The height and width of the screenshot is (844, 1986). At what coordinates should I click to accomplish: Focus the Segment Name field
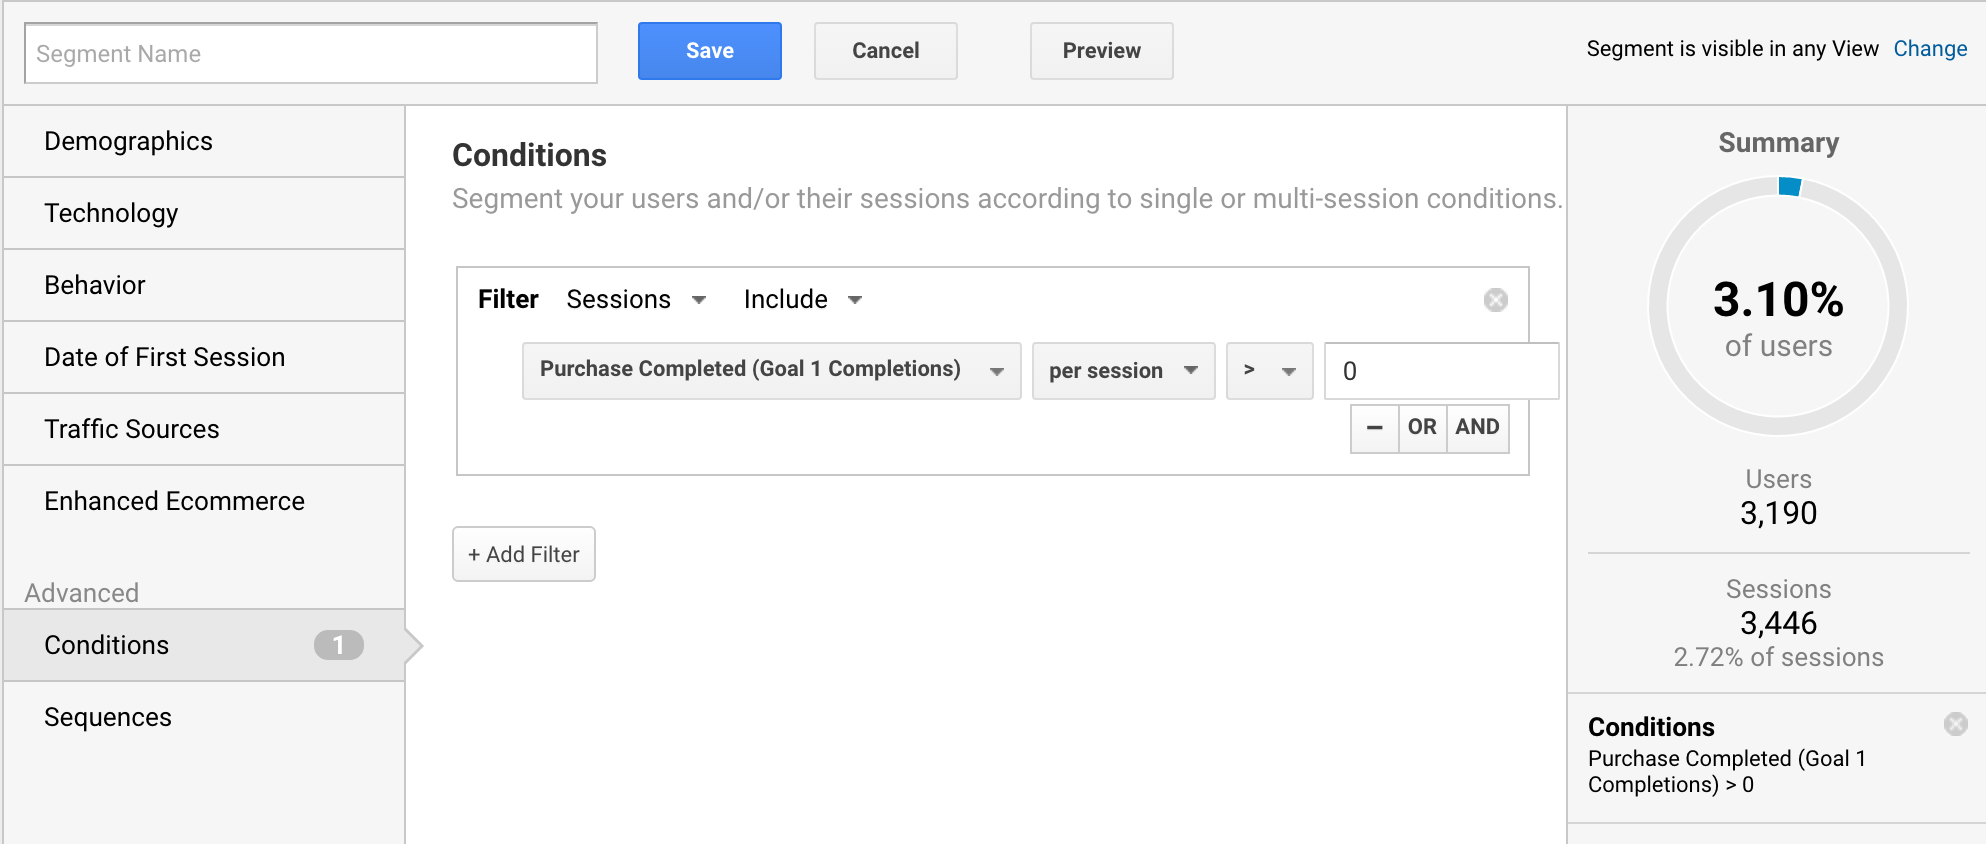pyautogui.click(x=311, y=53)
